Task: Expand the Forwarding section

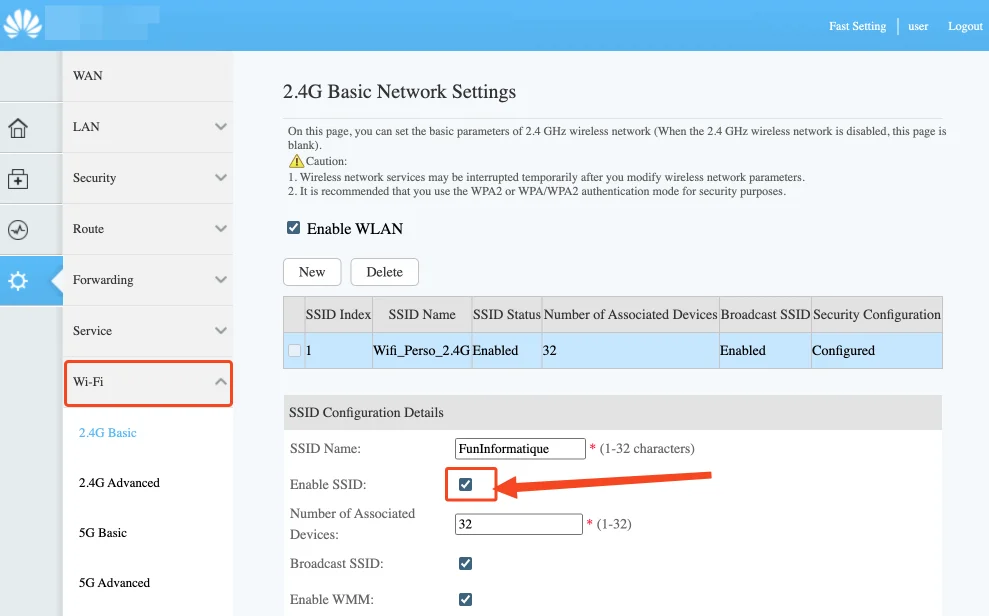Action: 148,280
